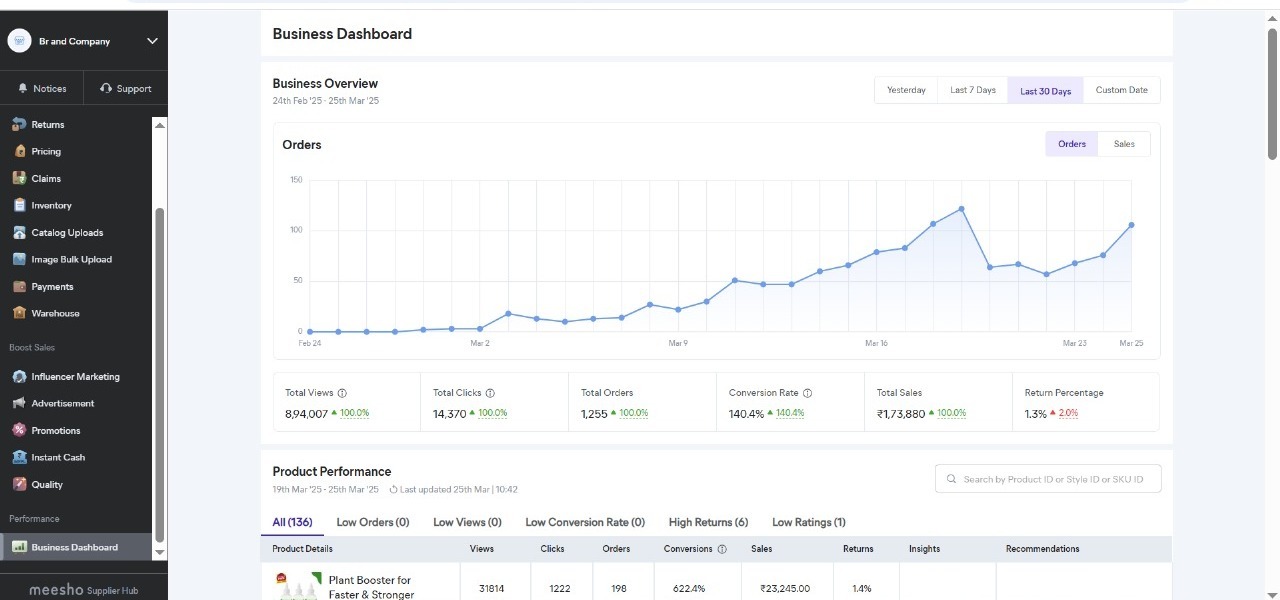Open the Warehouse icon in sidebar
The image size is (1280, 600).
coord(19,313)
